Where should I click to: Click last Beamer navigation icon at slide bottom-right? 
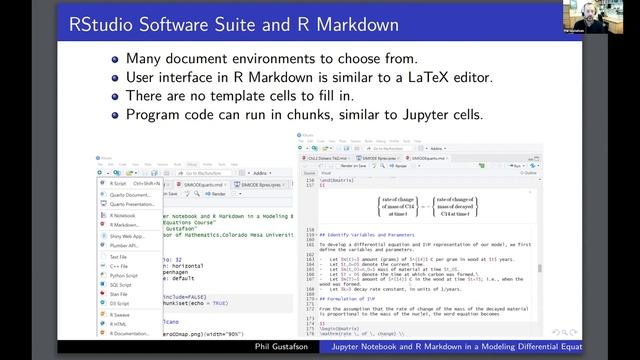click(x=573, y=332)
